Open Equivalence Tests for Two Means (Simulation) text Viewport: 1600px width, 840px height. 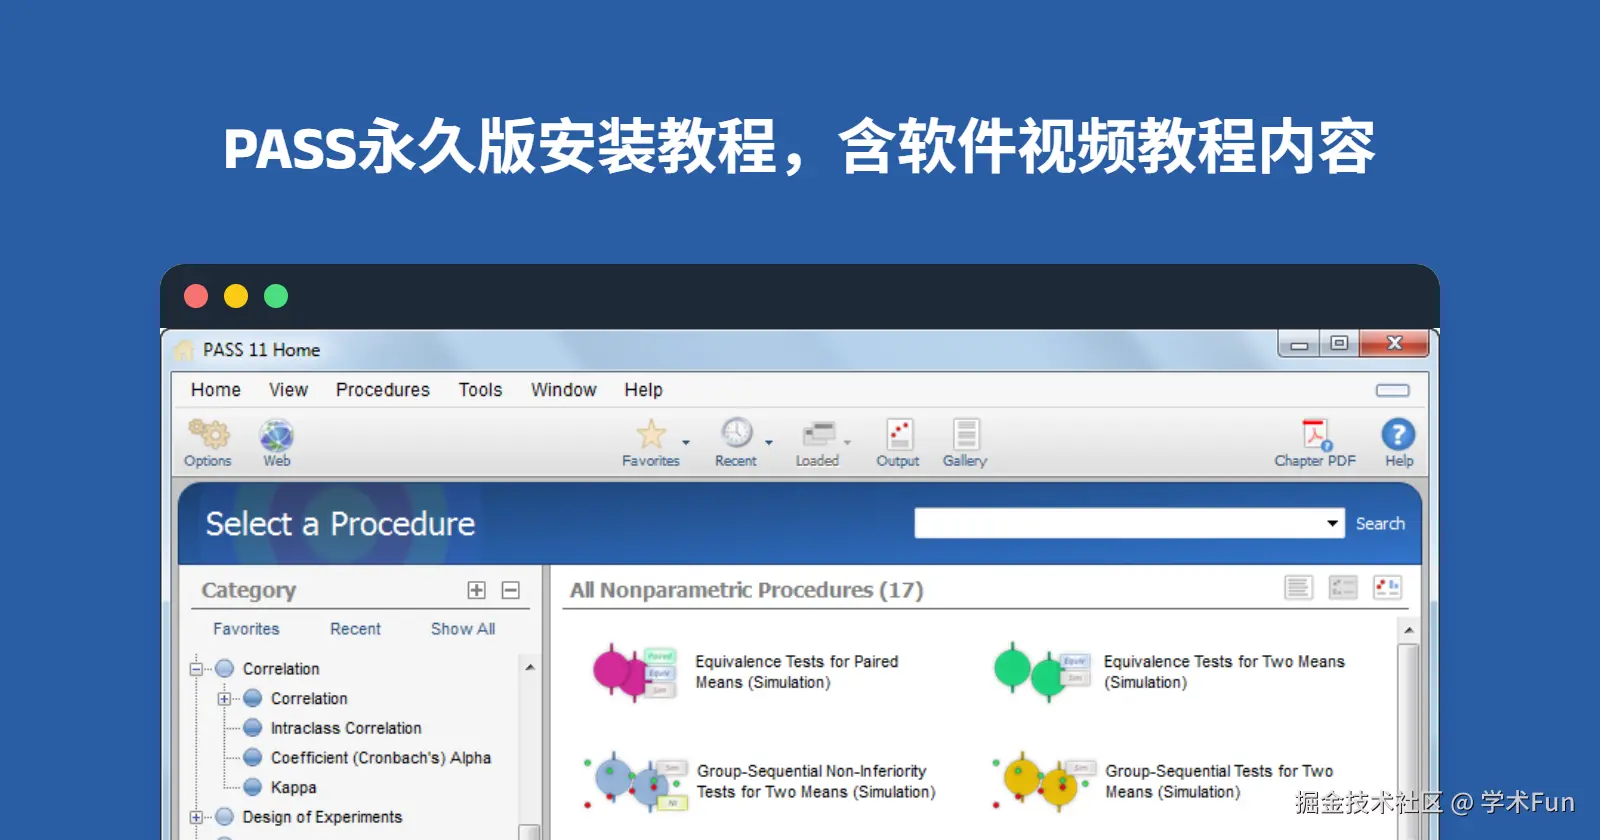click(x=1224, y=672)
